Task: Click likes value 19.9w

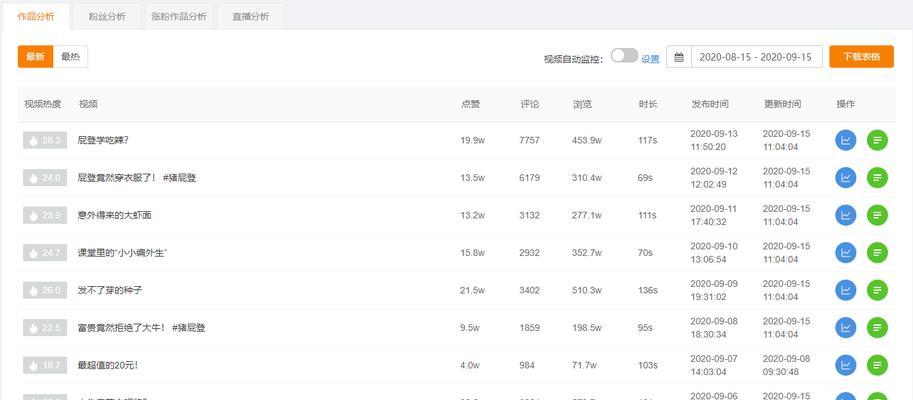Action: point(472,140)
